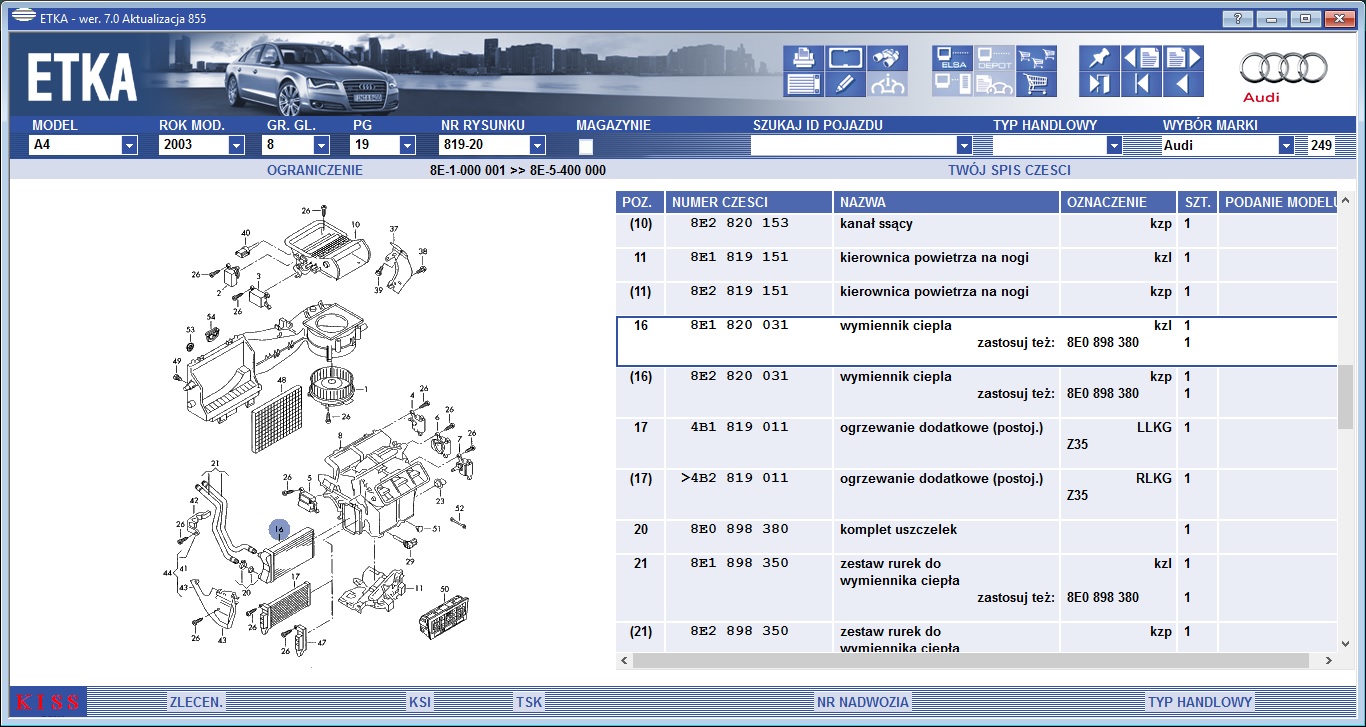1366x727 pixels.
Task: Click the printer icon in the toolbar
Action: pos(803,58)
